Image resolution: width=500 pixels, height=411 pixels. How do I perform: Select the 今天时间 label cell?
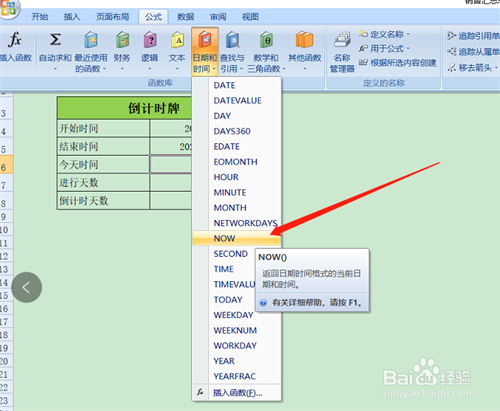(103, 165)
